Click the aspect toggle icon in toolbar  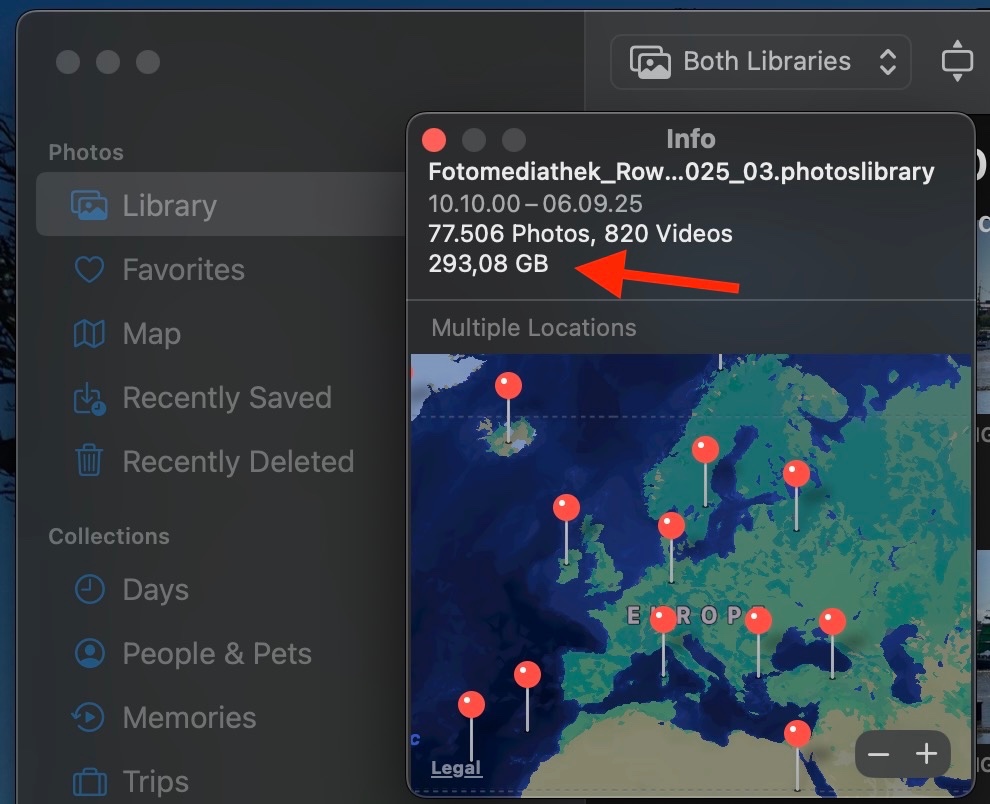957,62
